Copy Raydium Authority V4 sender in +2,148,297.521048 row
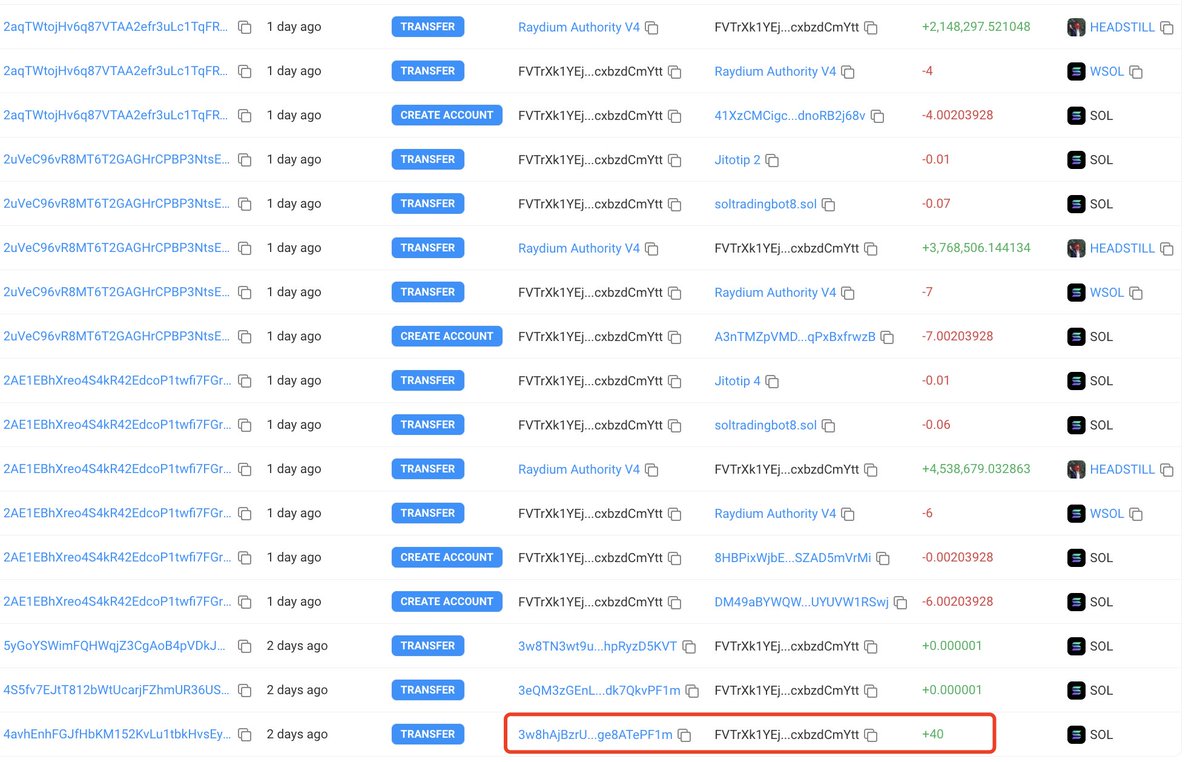The height and width of the screenshot is (762, 1200). 652,28
